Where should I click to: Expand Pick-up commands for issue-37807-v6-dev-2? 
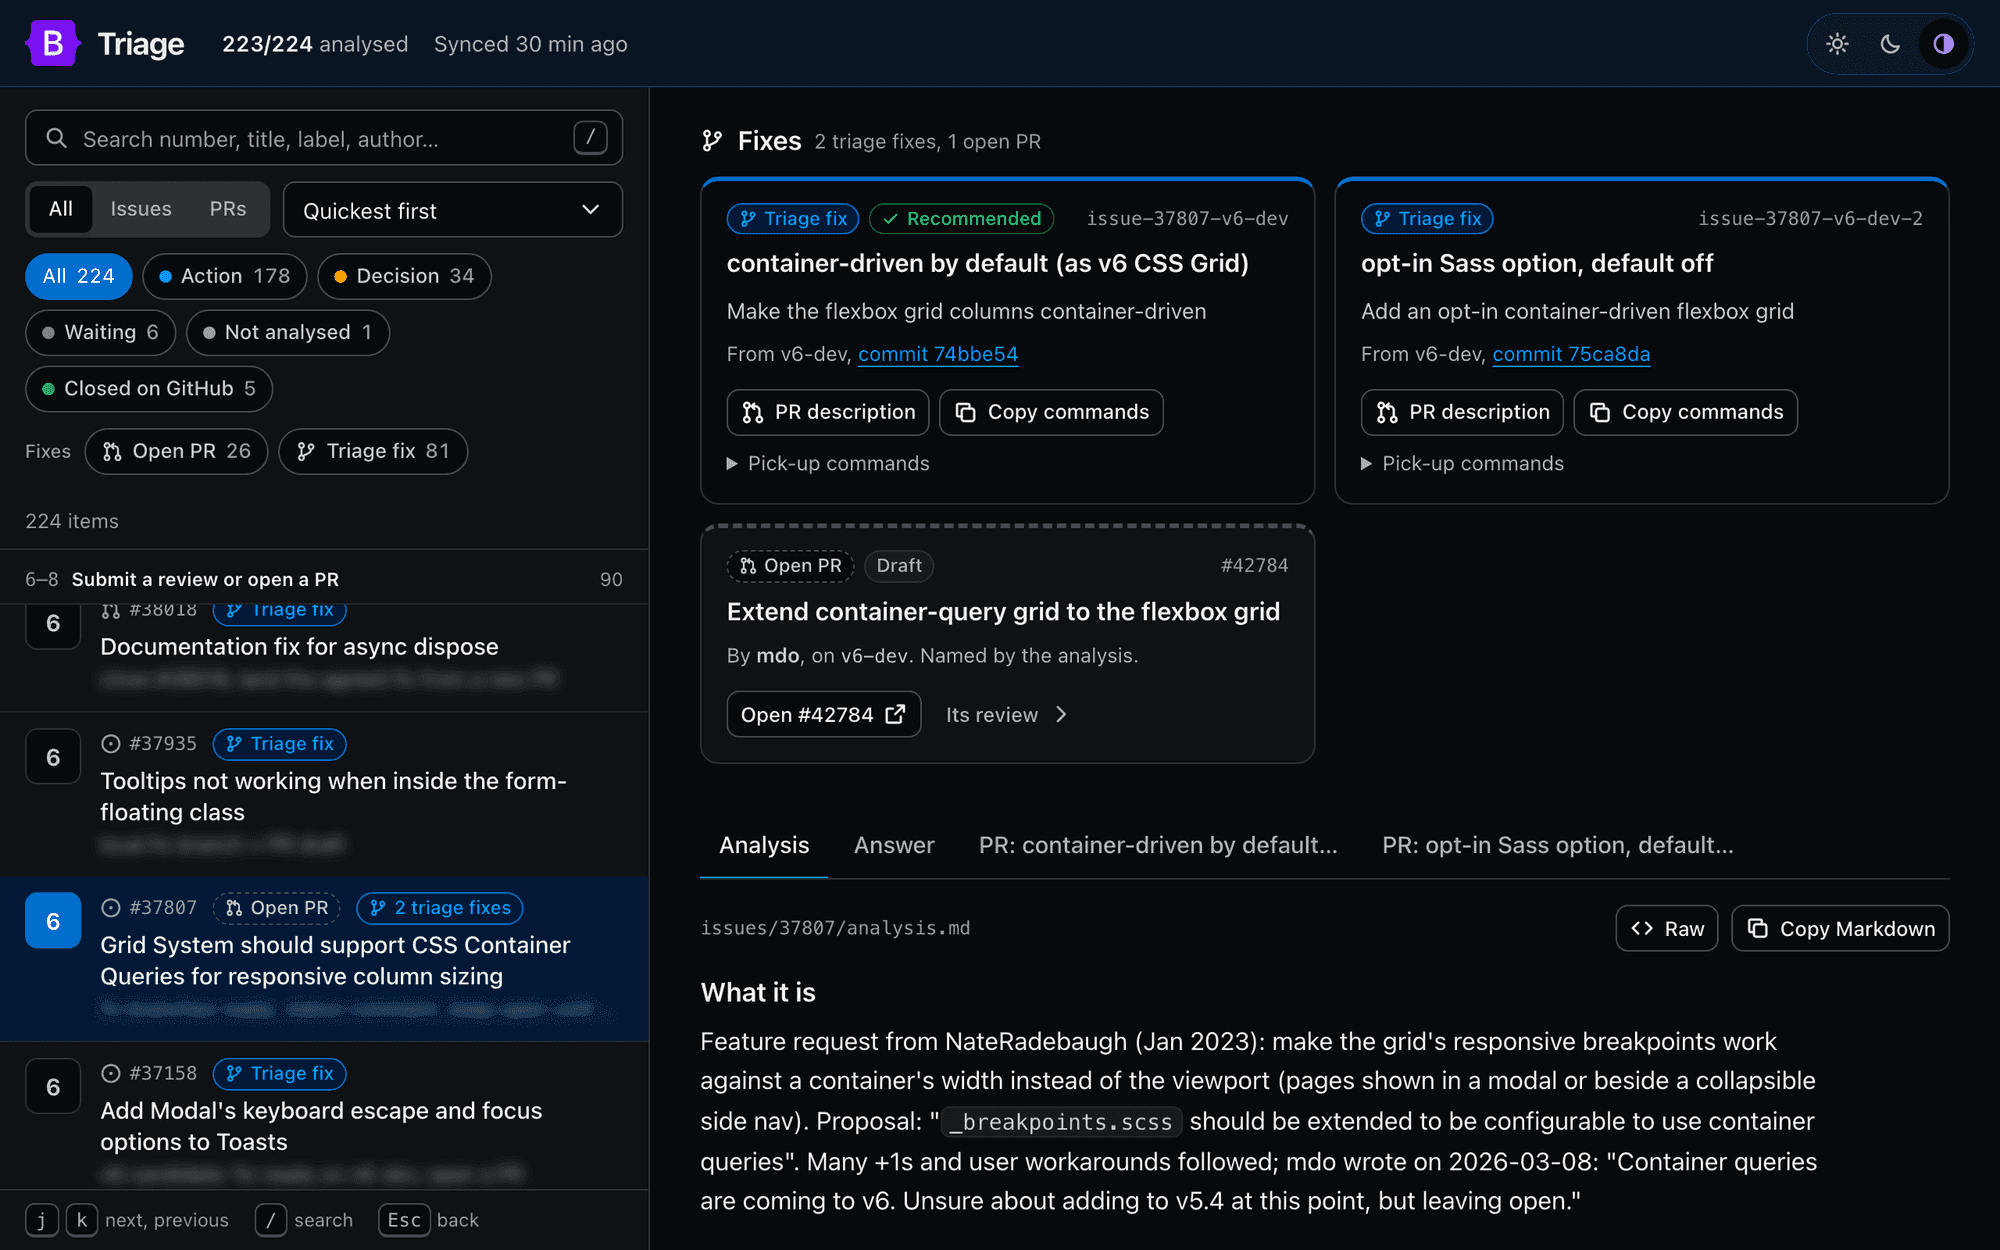click(1462, 463)
